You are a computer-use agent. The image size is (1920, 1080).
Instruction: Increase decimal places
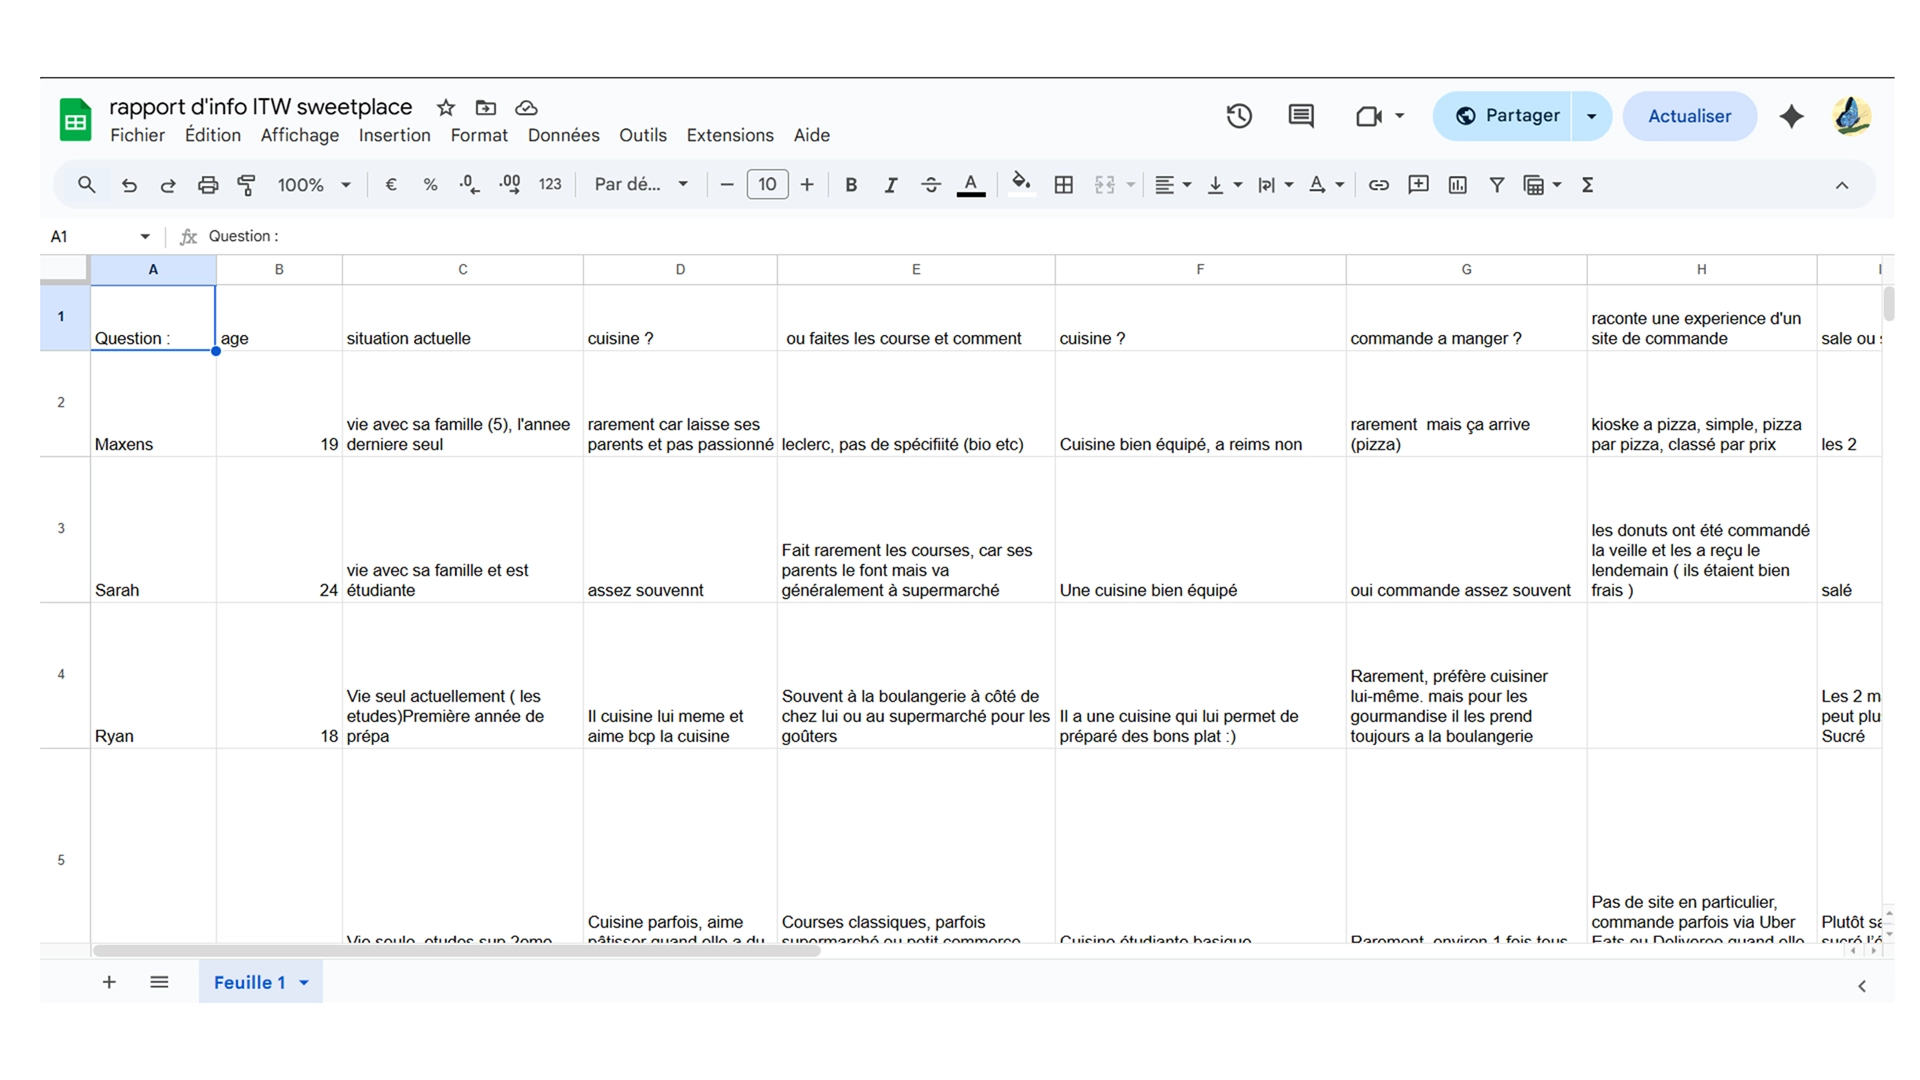click(x=510, y=185)
